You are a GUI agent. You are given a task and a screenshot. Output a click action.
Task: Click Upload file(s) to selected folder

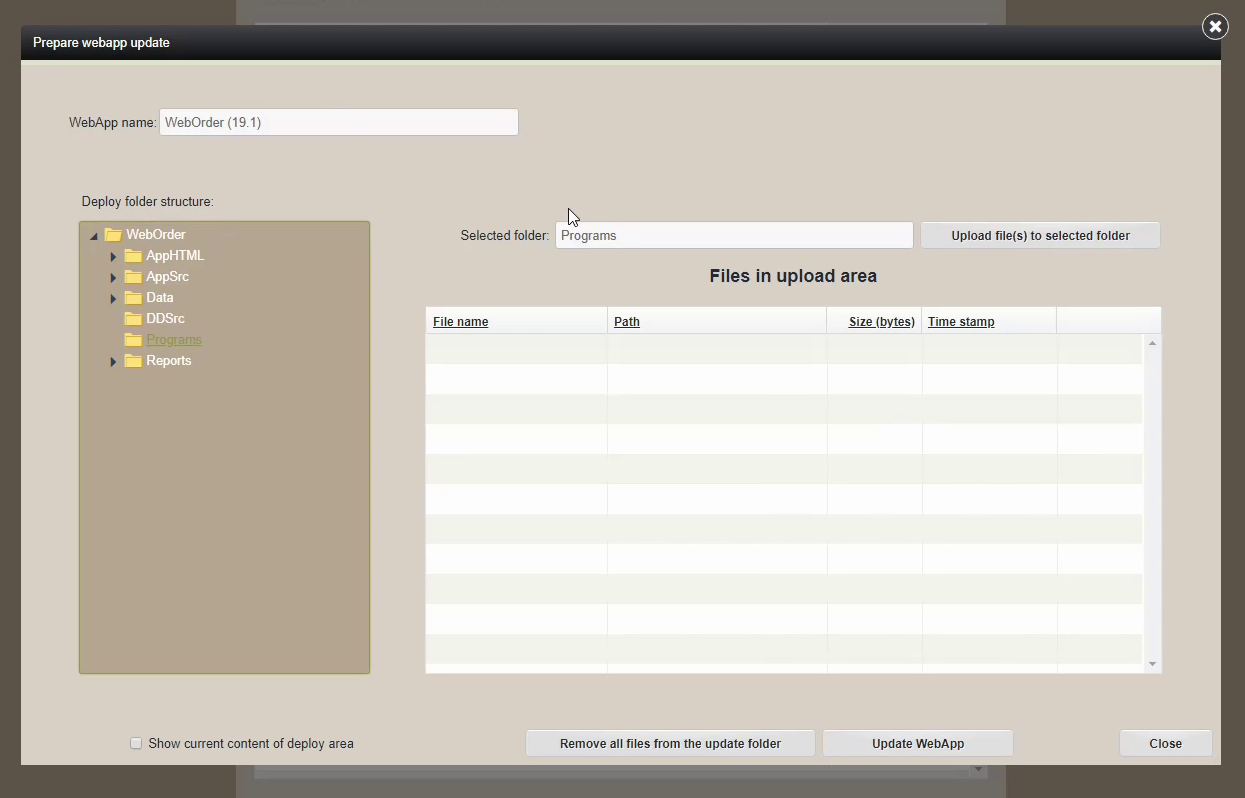click(x=1040, y=236)
